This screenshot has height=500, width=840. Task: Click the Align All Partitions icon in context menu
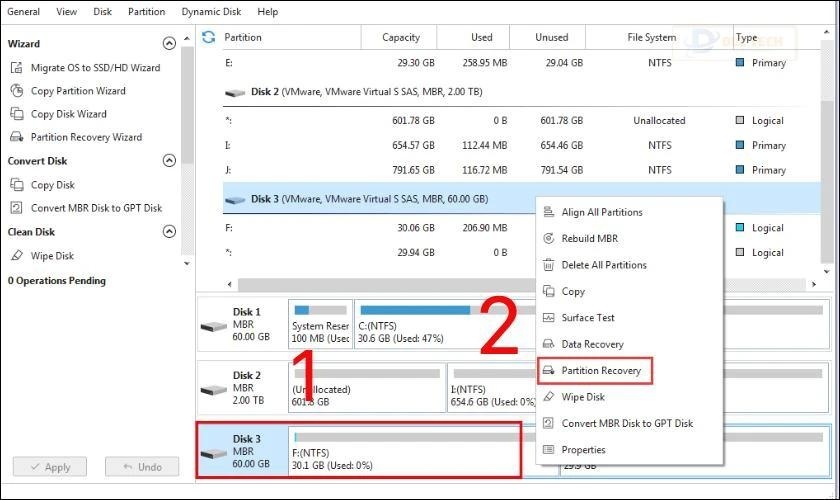click(549, 212)
